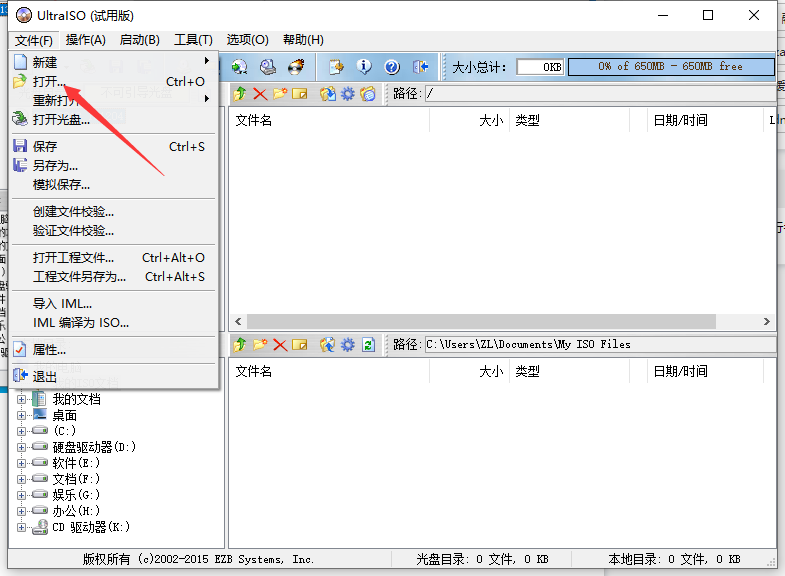
Task: Click the red X delete icon in local toolbar
Action: pyautogui.click(x=280, y=345)
